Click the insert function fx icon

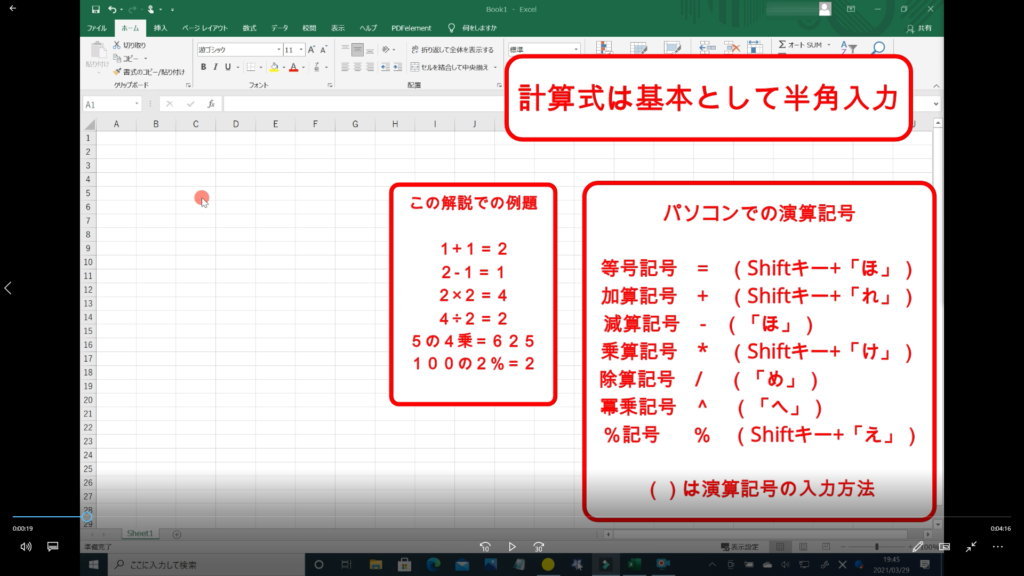211,104
